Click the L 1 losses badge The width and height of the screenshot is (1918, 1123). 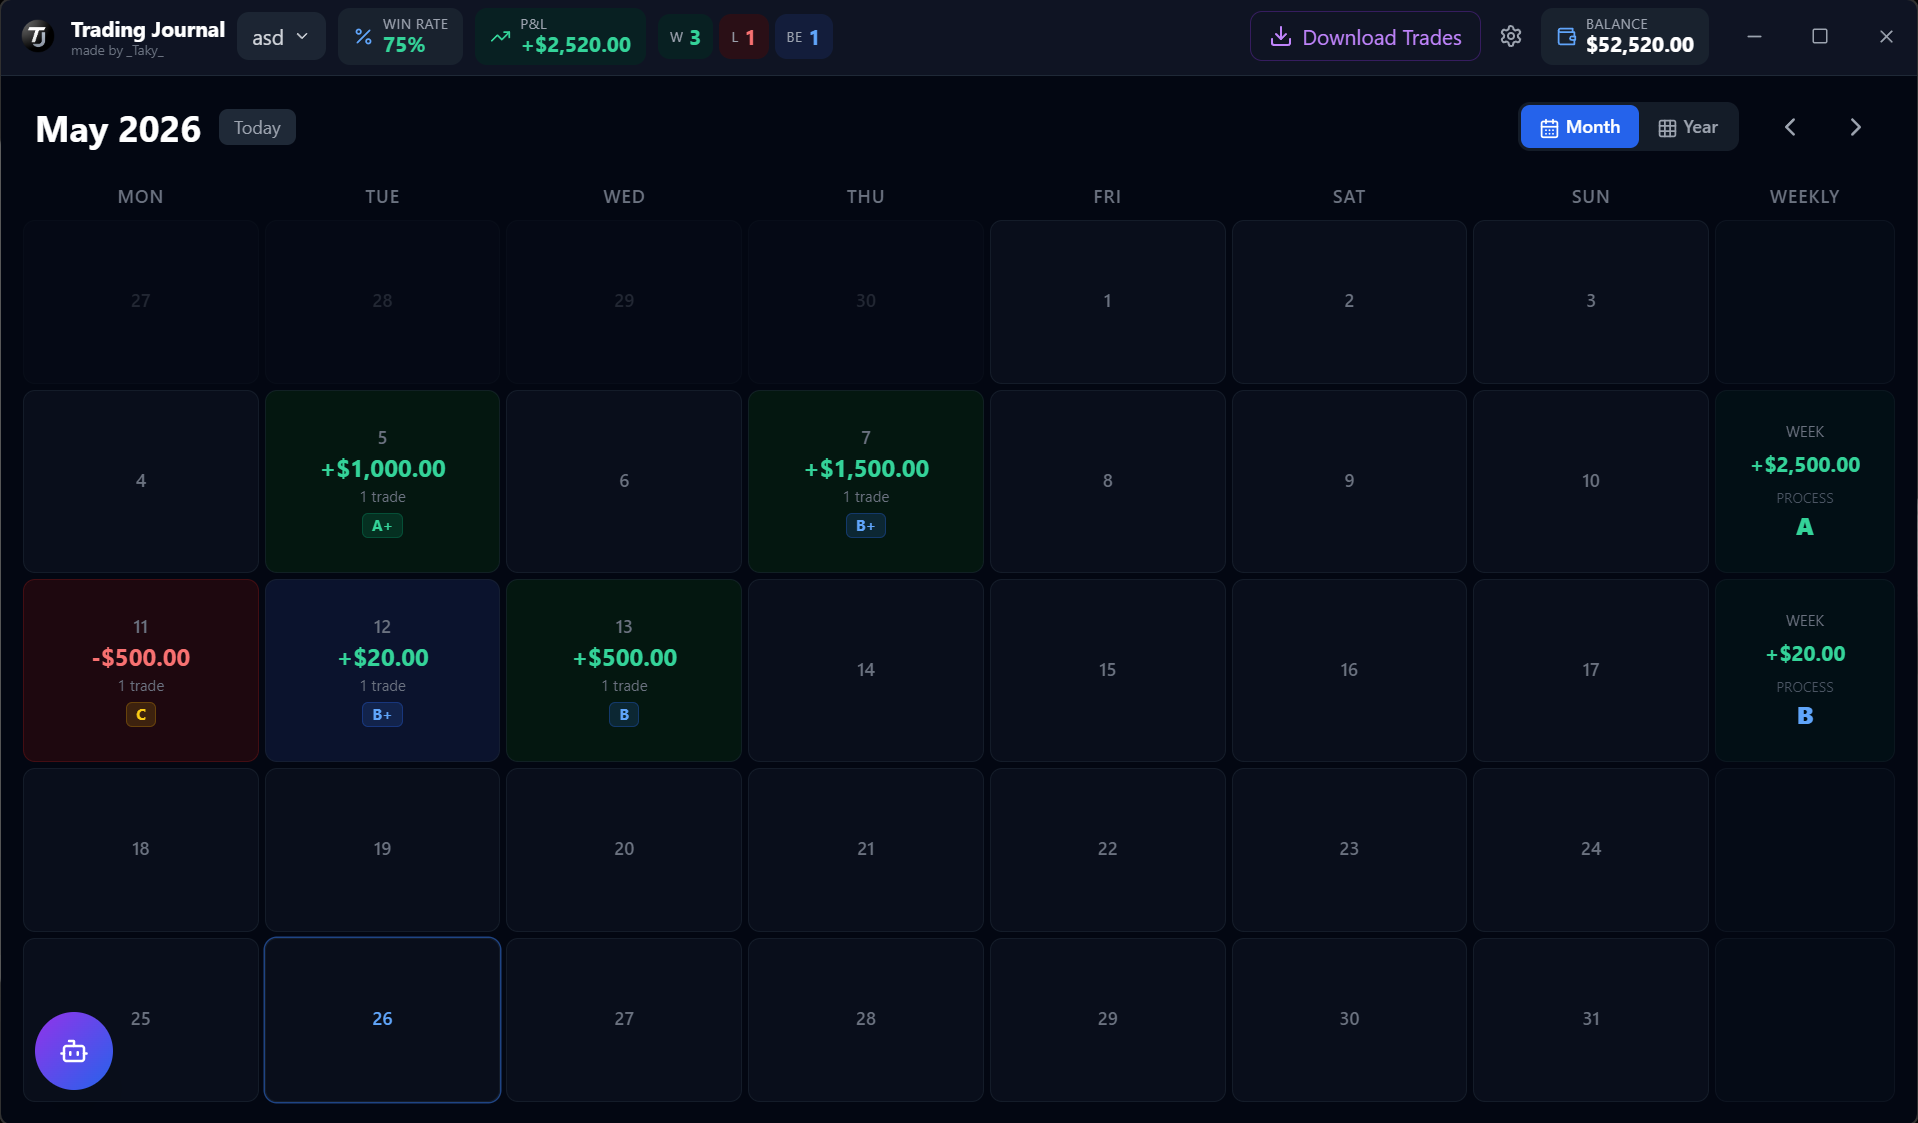click(743, 37)
